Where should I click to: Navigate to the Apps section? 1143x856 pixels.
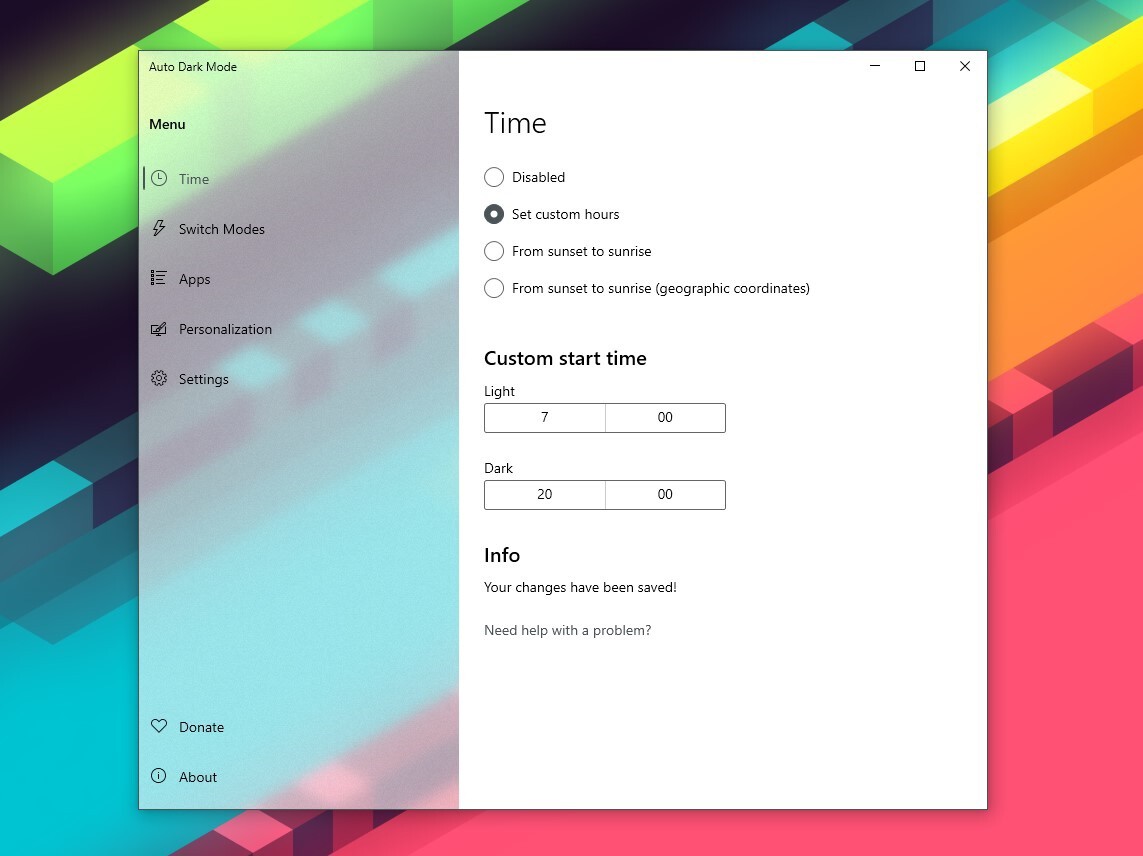194,278
